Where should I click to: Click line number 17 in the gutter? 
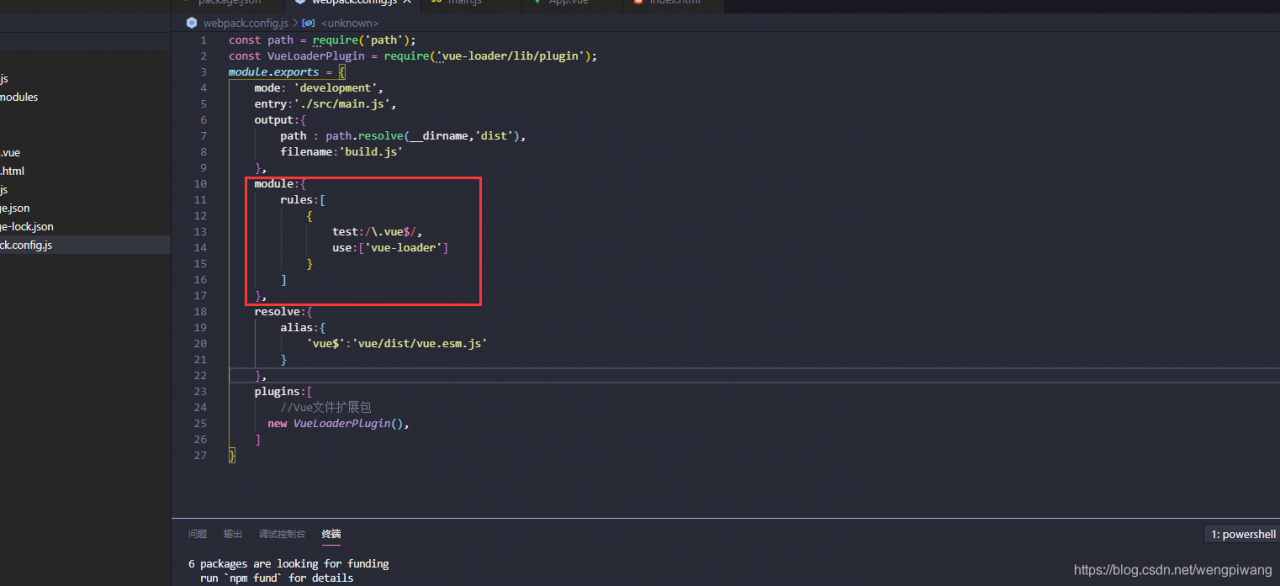tap(201, 296)
